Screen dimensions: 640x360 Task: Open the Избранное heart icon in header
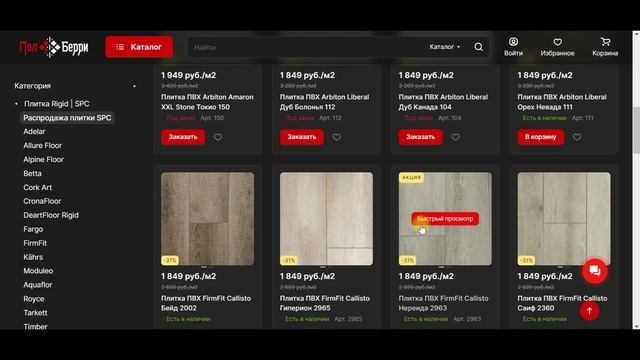[557, 47]
